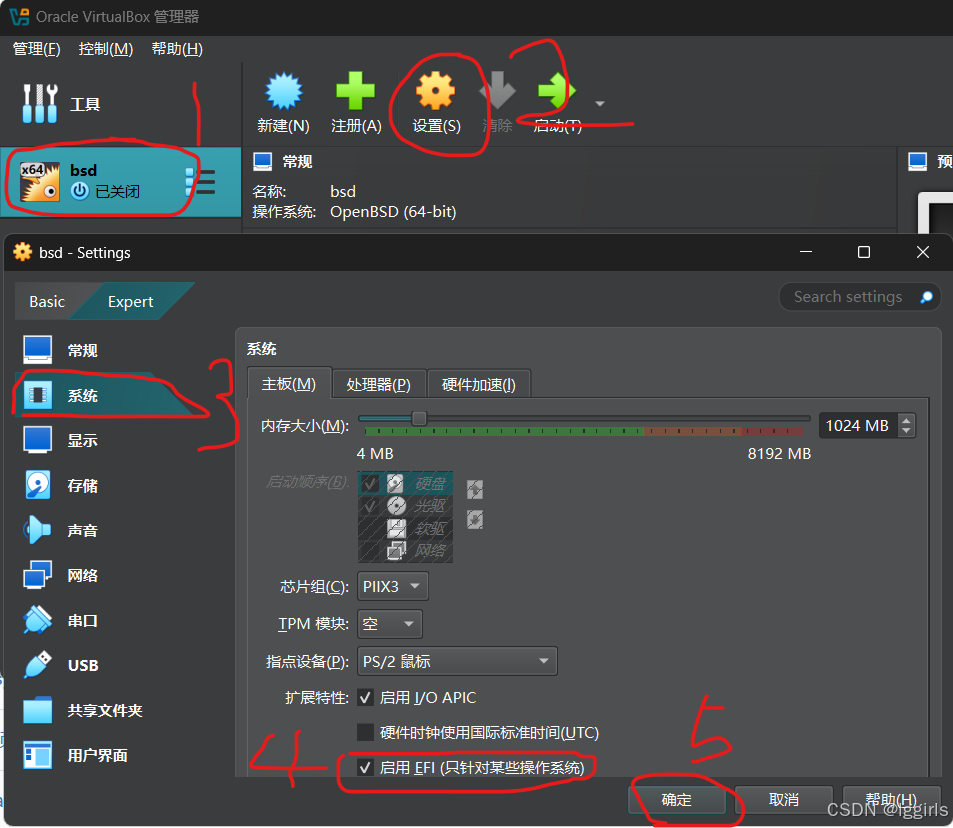Switch to the Motherboard (主板) tab
953x828 pixels.
pyautogui.click(x=289, y=384)
